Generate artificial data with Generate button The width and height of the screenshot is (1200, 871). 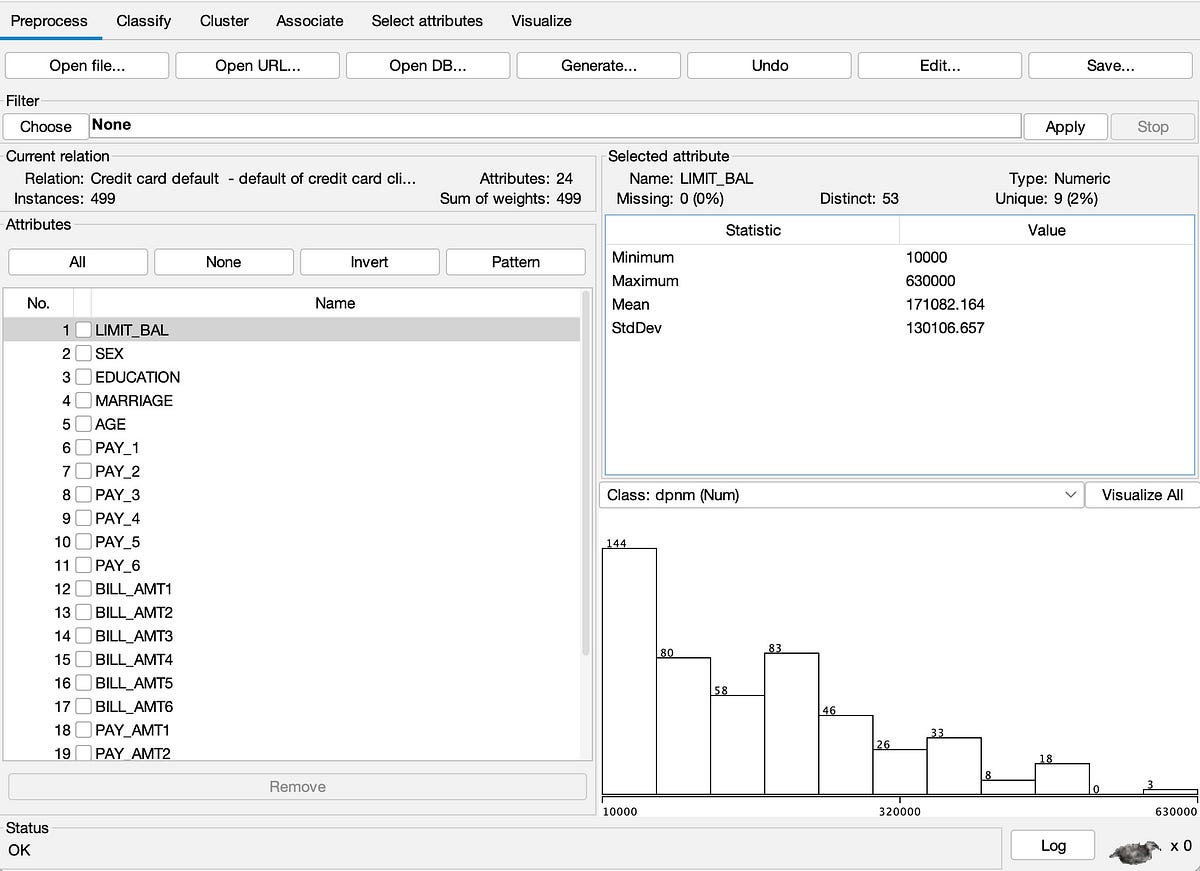[x=597, y=65]
